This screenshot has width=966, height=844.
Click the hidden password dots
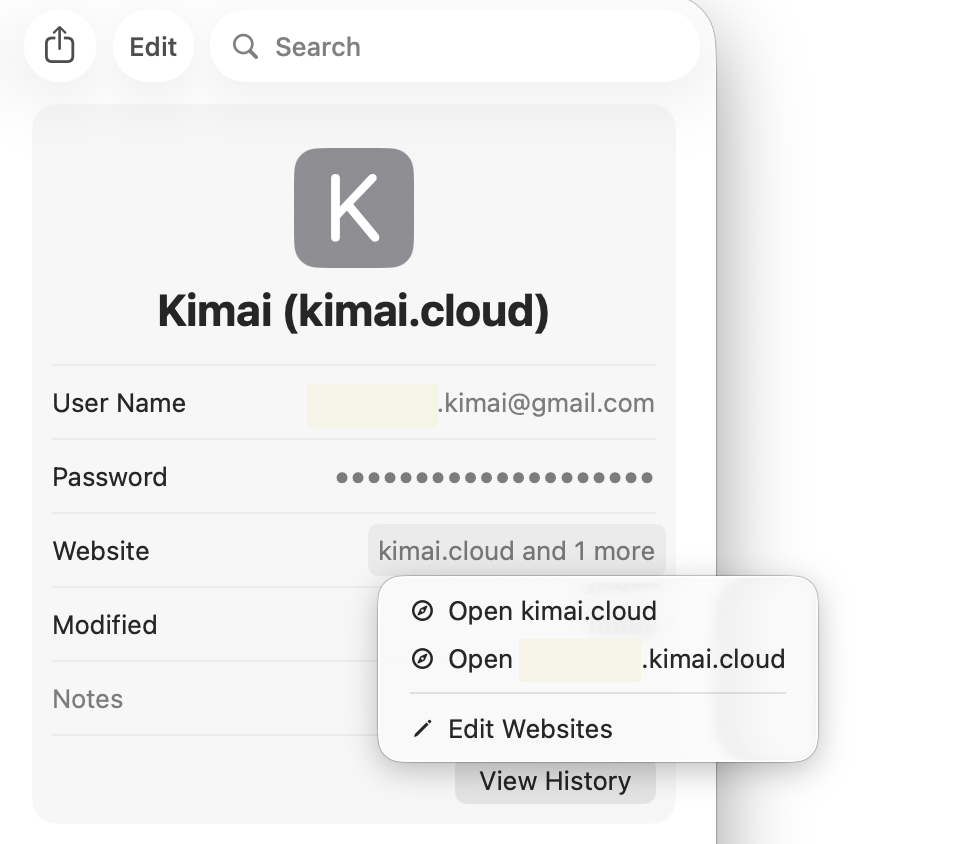494,477
